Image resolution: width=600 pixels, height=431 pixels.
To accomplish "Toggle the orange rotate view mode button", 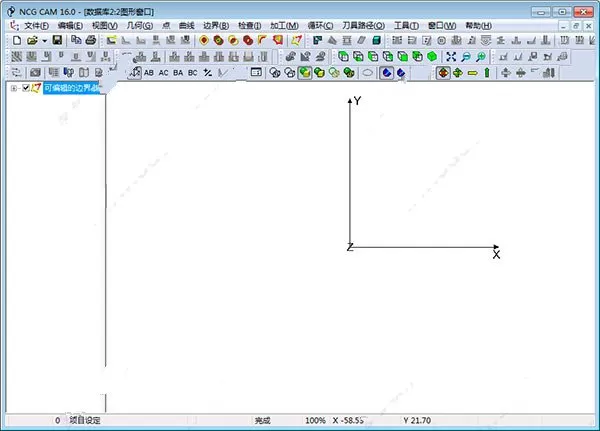I will (443, 72).
